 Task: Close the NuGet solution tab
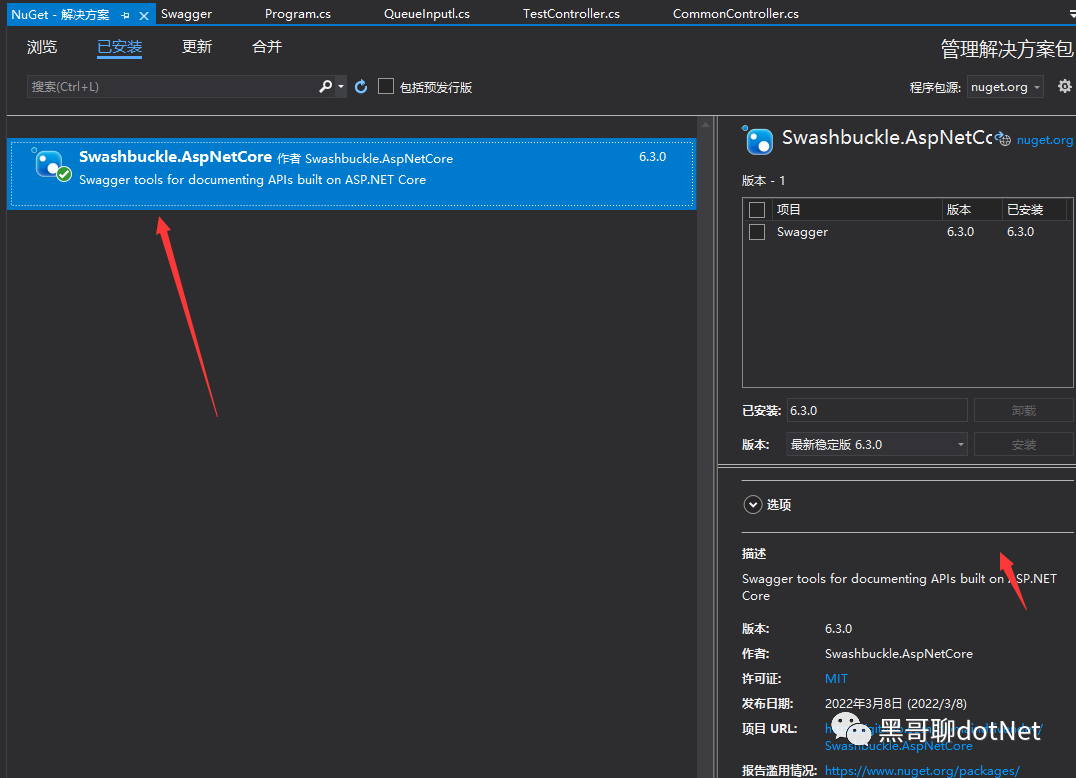(144, 14)
